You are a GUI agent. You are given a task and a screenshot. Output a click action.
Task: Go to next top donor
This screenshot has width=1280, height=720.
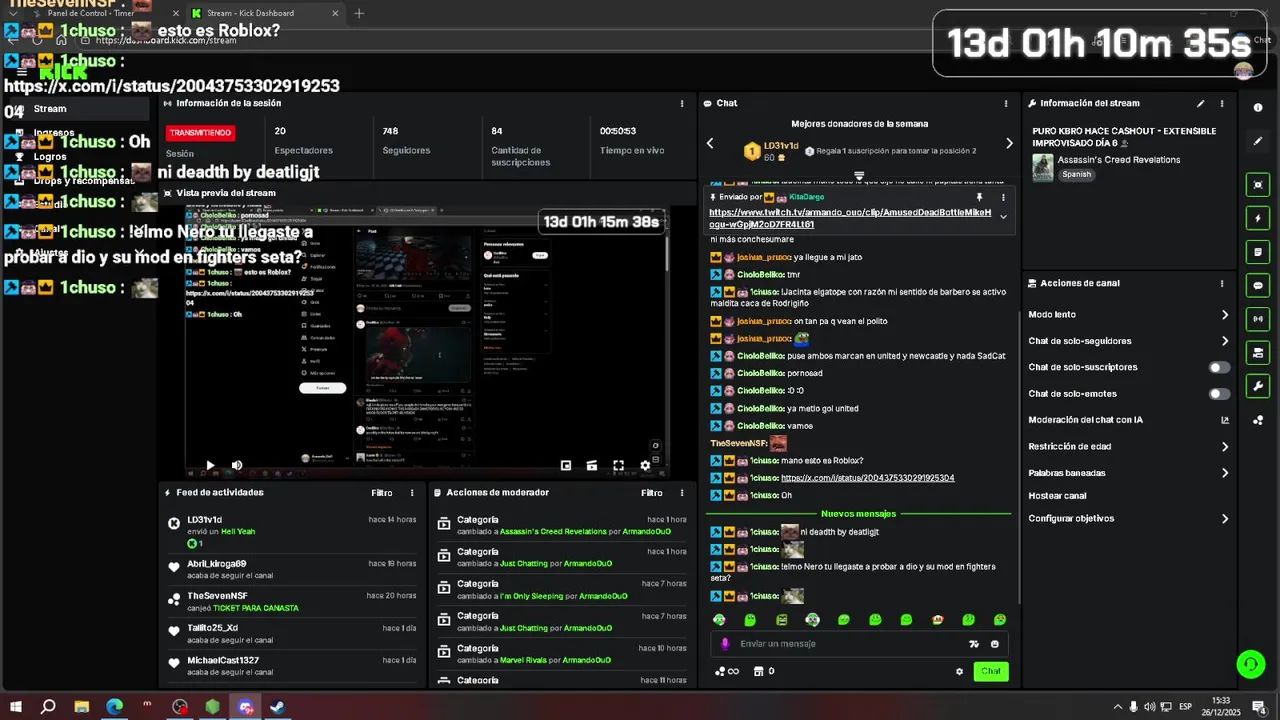[1009, 143]
